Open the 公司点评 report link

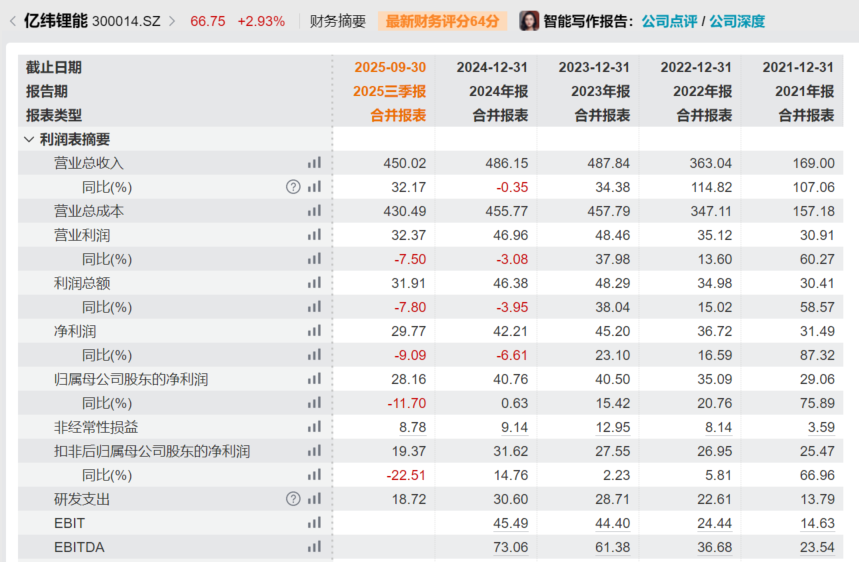(x=669, y=21)
